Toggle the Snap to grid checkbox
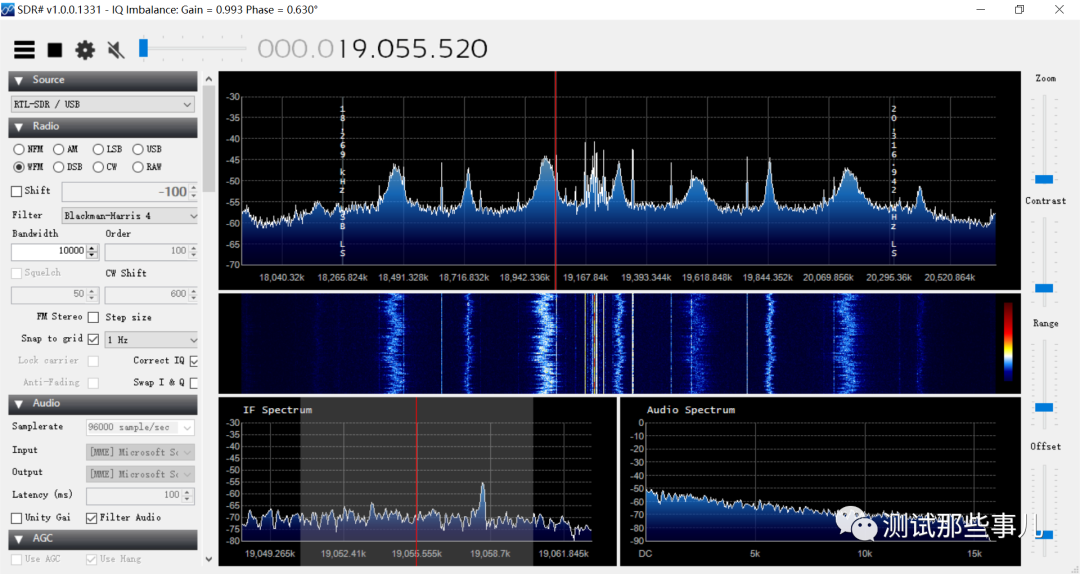 [x=93, y=339]
